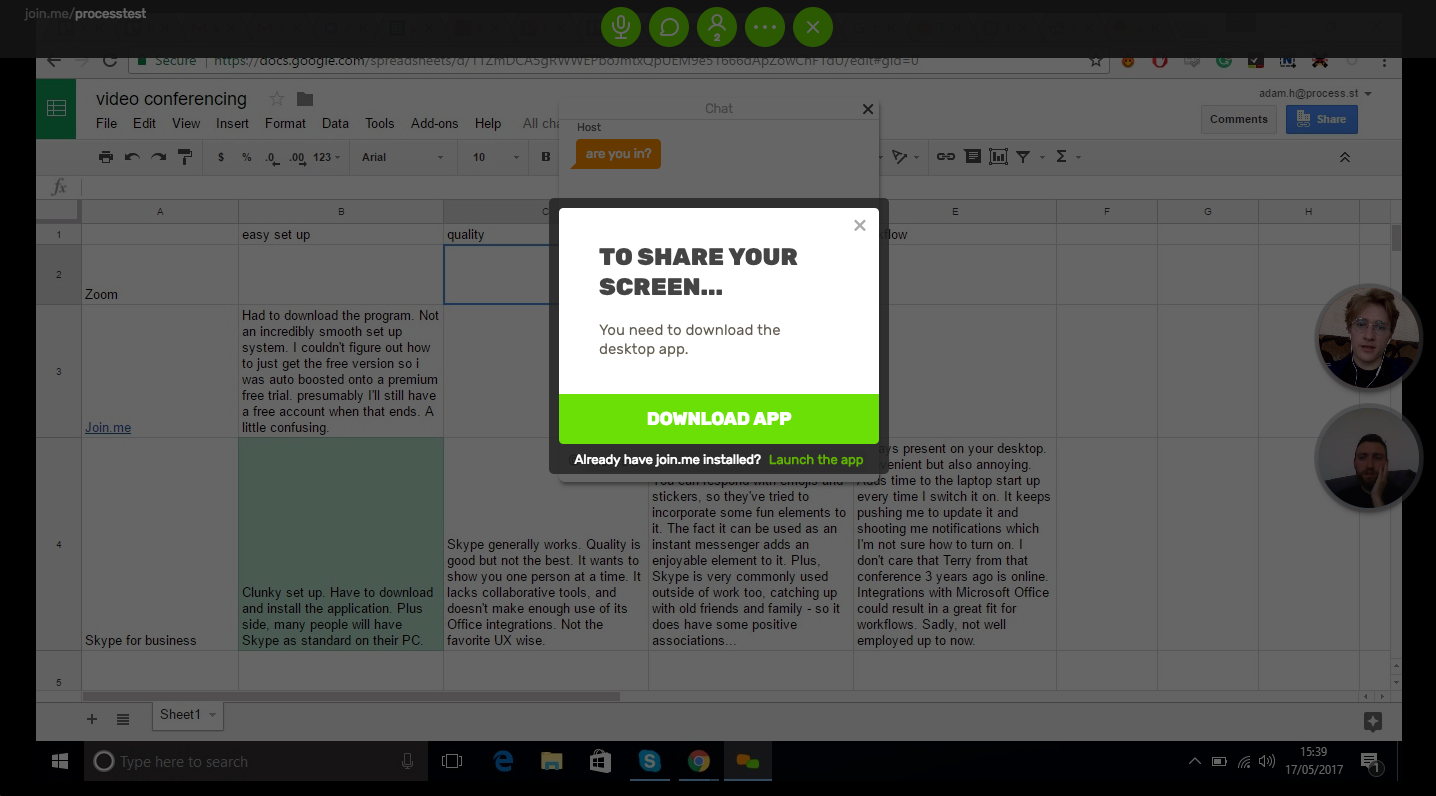
Task: Select cell with 'Skype for business'
Action: click(160, 545)
